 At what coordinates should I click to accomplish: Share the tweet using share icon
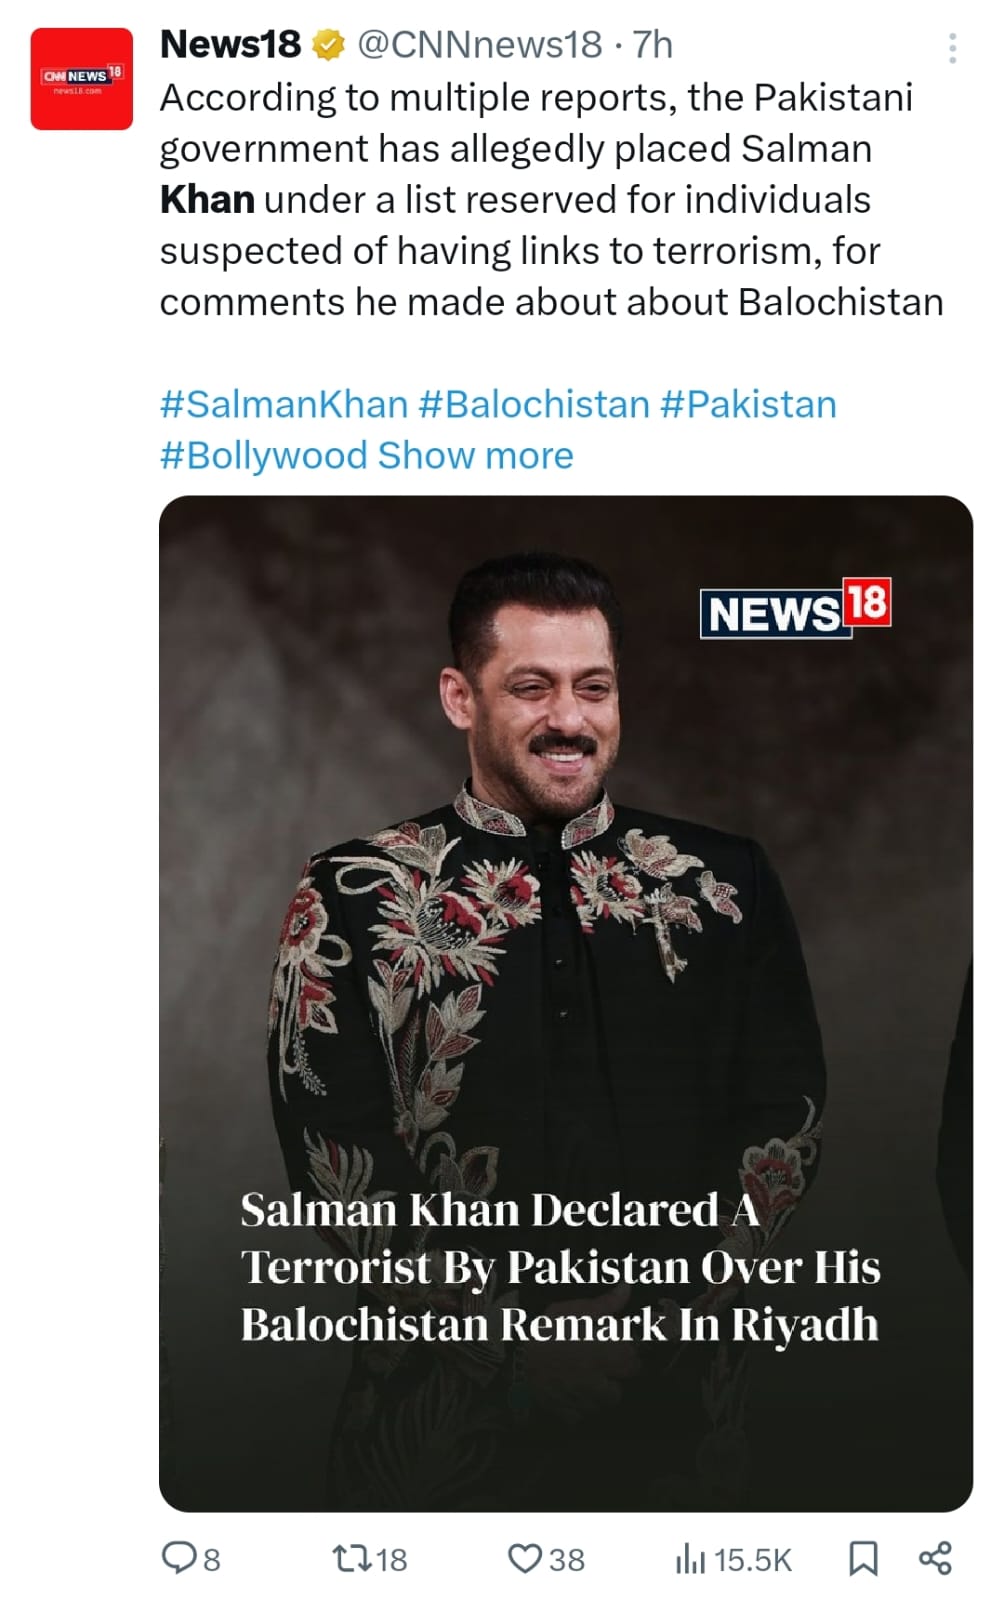pos(935,1557)
